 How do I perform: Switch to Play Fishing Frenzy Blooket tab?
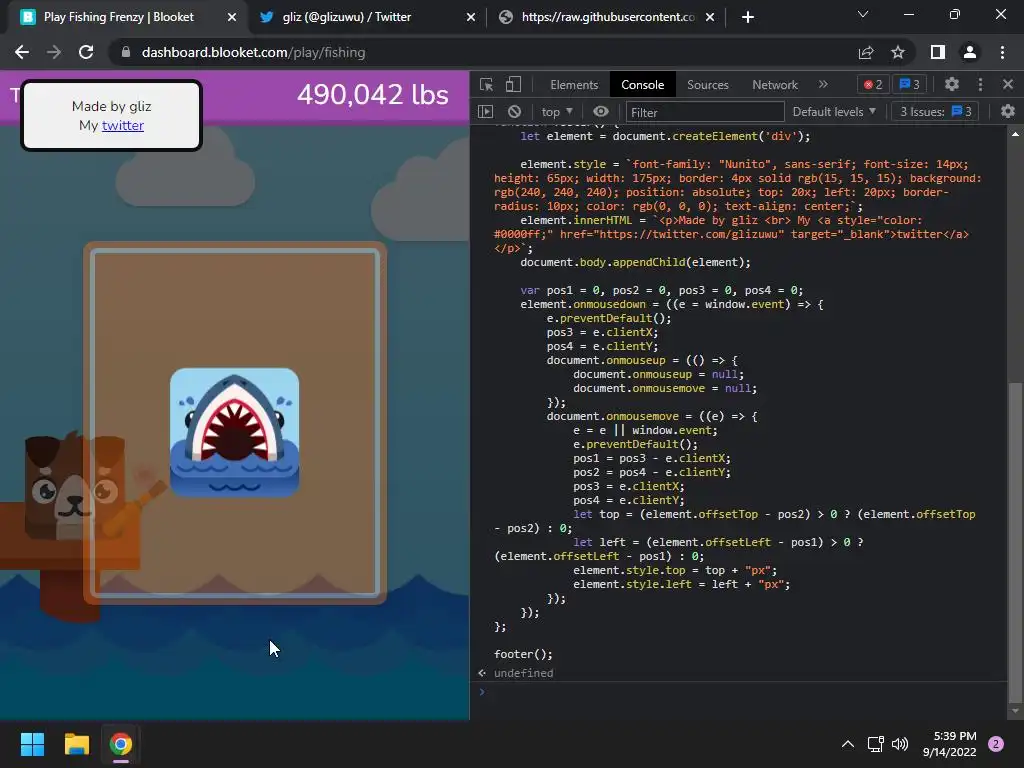click(124, 17)
